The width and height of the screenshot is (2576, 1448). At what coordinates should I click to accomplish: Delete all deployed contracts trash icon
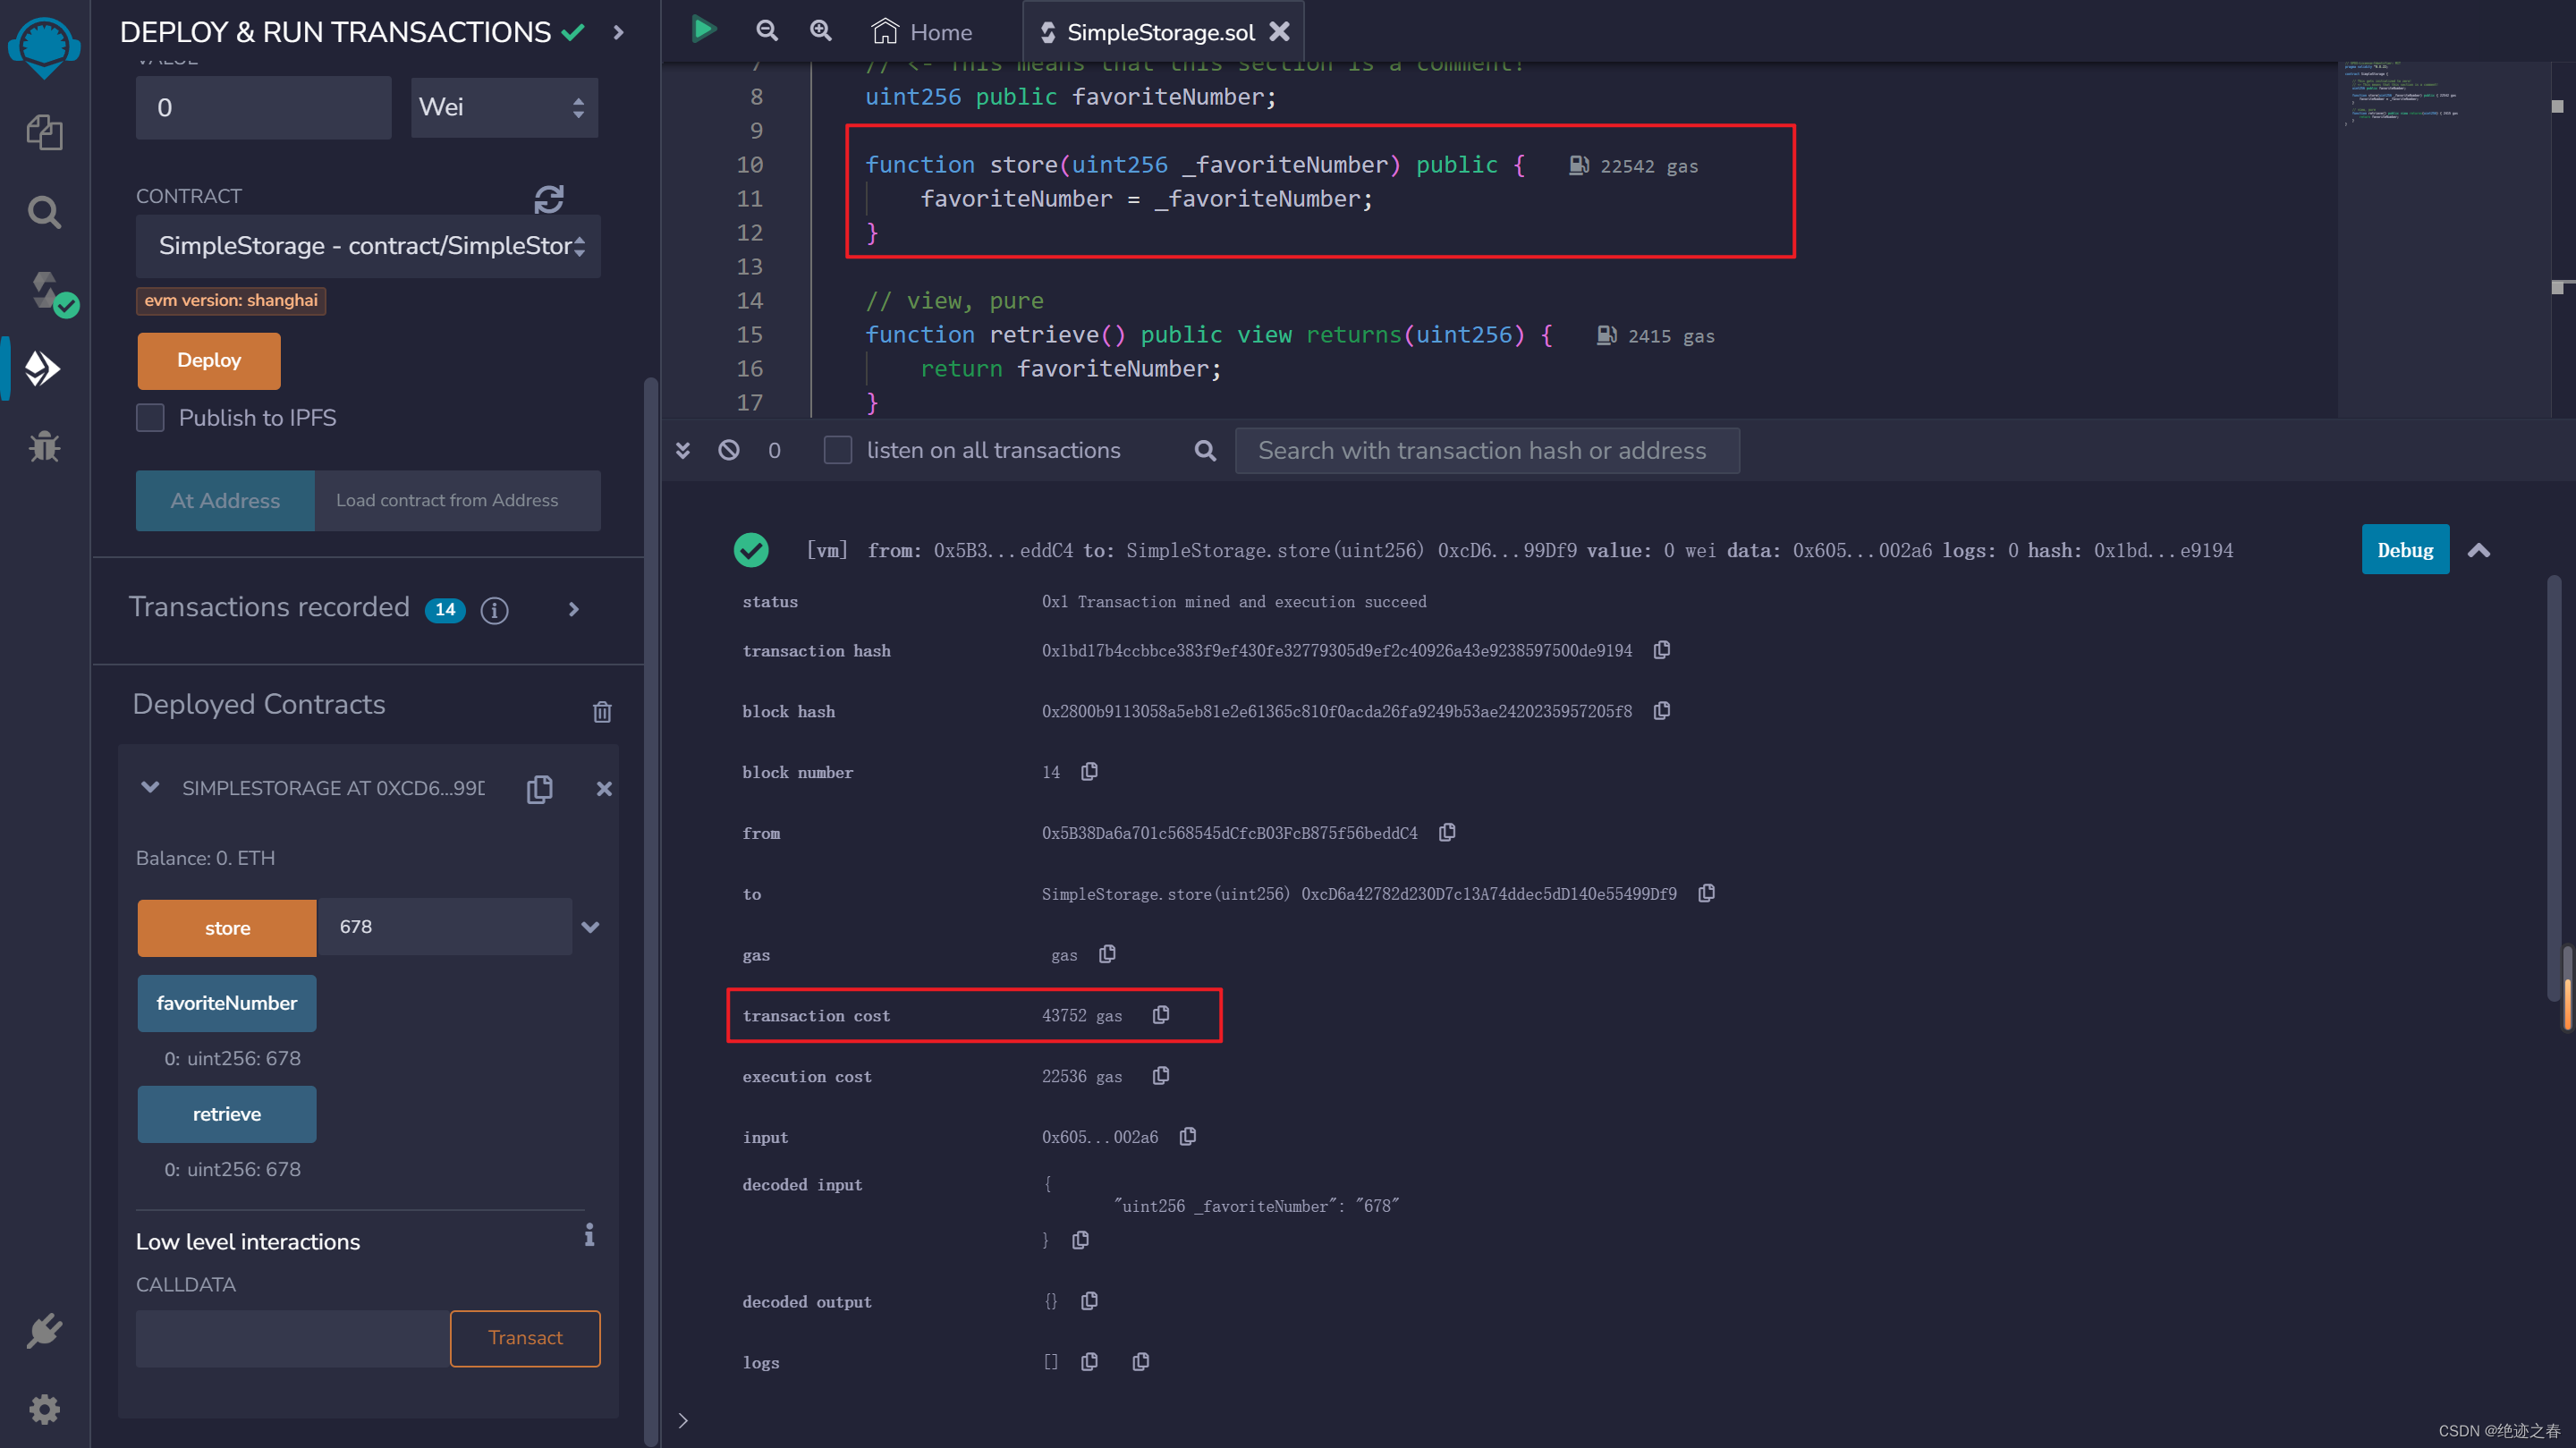(x=602, y=711)
